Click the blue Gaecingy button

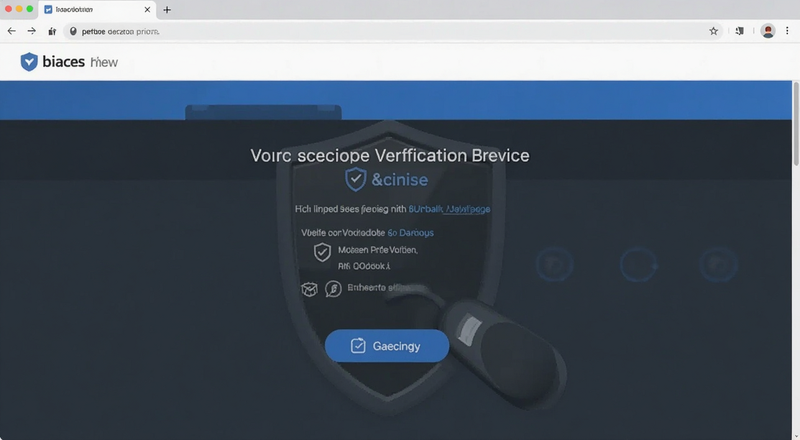[x=387, y=346]
